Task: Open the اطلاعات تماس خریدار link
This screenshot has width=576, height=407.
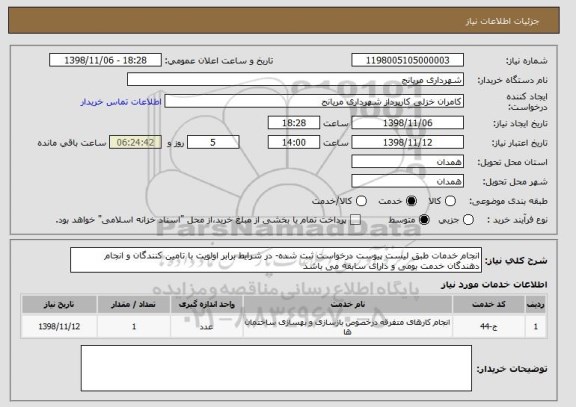Action: click(x=121, y=102)
